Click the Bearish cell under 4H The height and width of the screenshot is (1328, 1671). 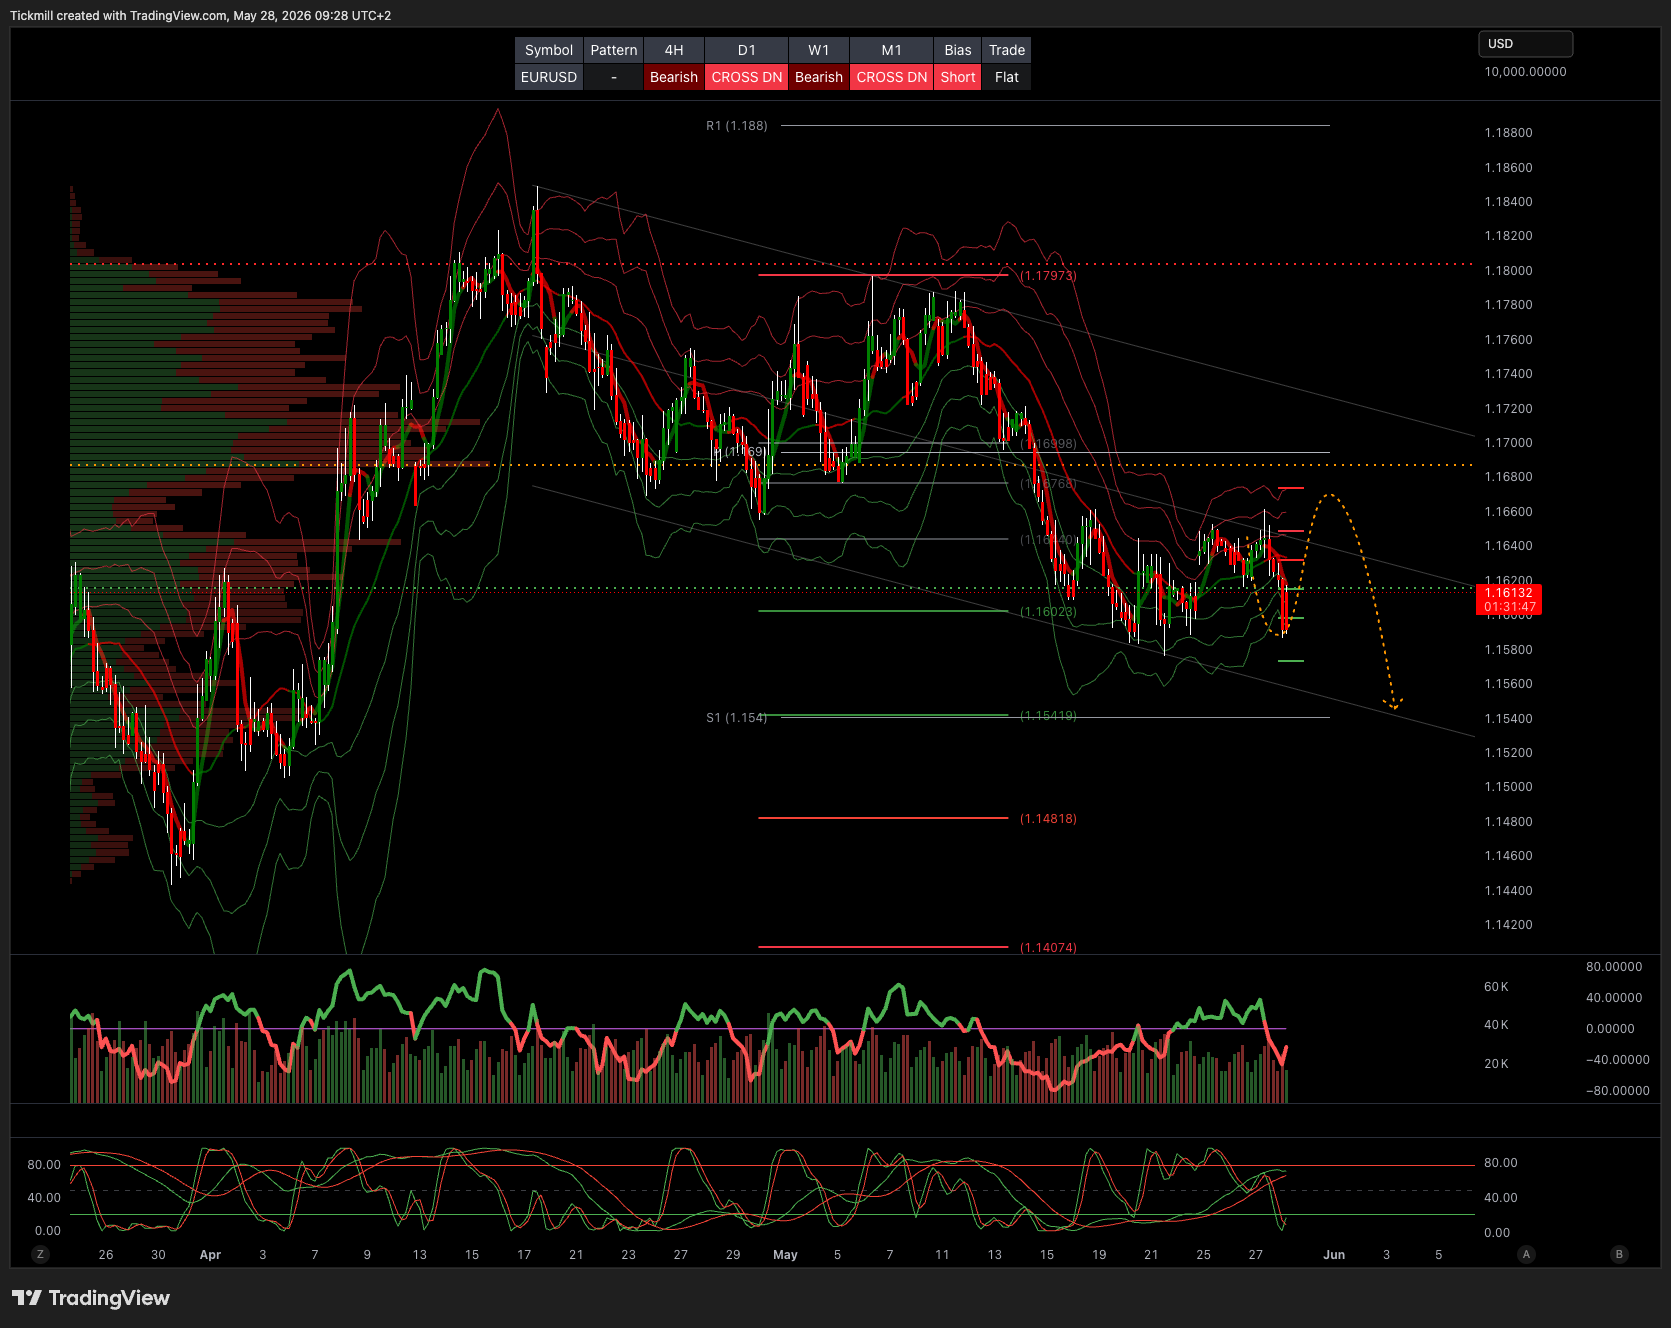674,77
